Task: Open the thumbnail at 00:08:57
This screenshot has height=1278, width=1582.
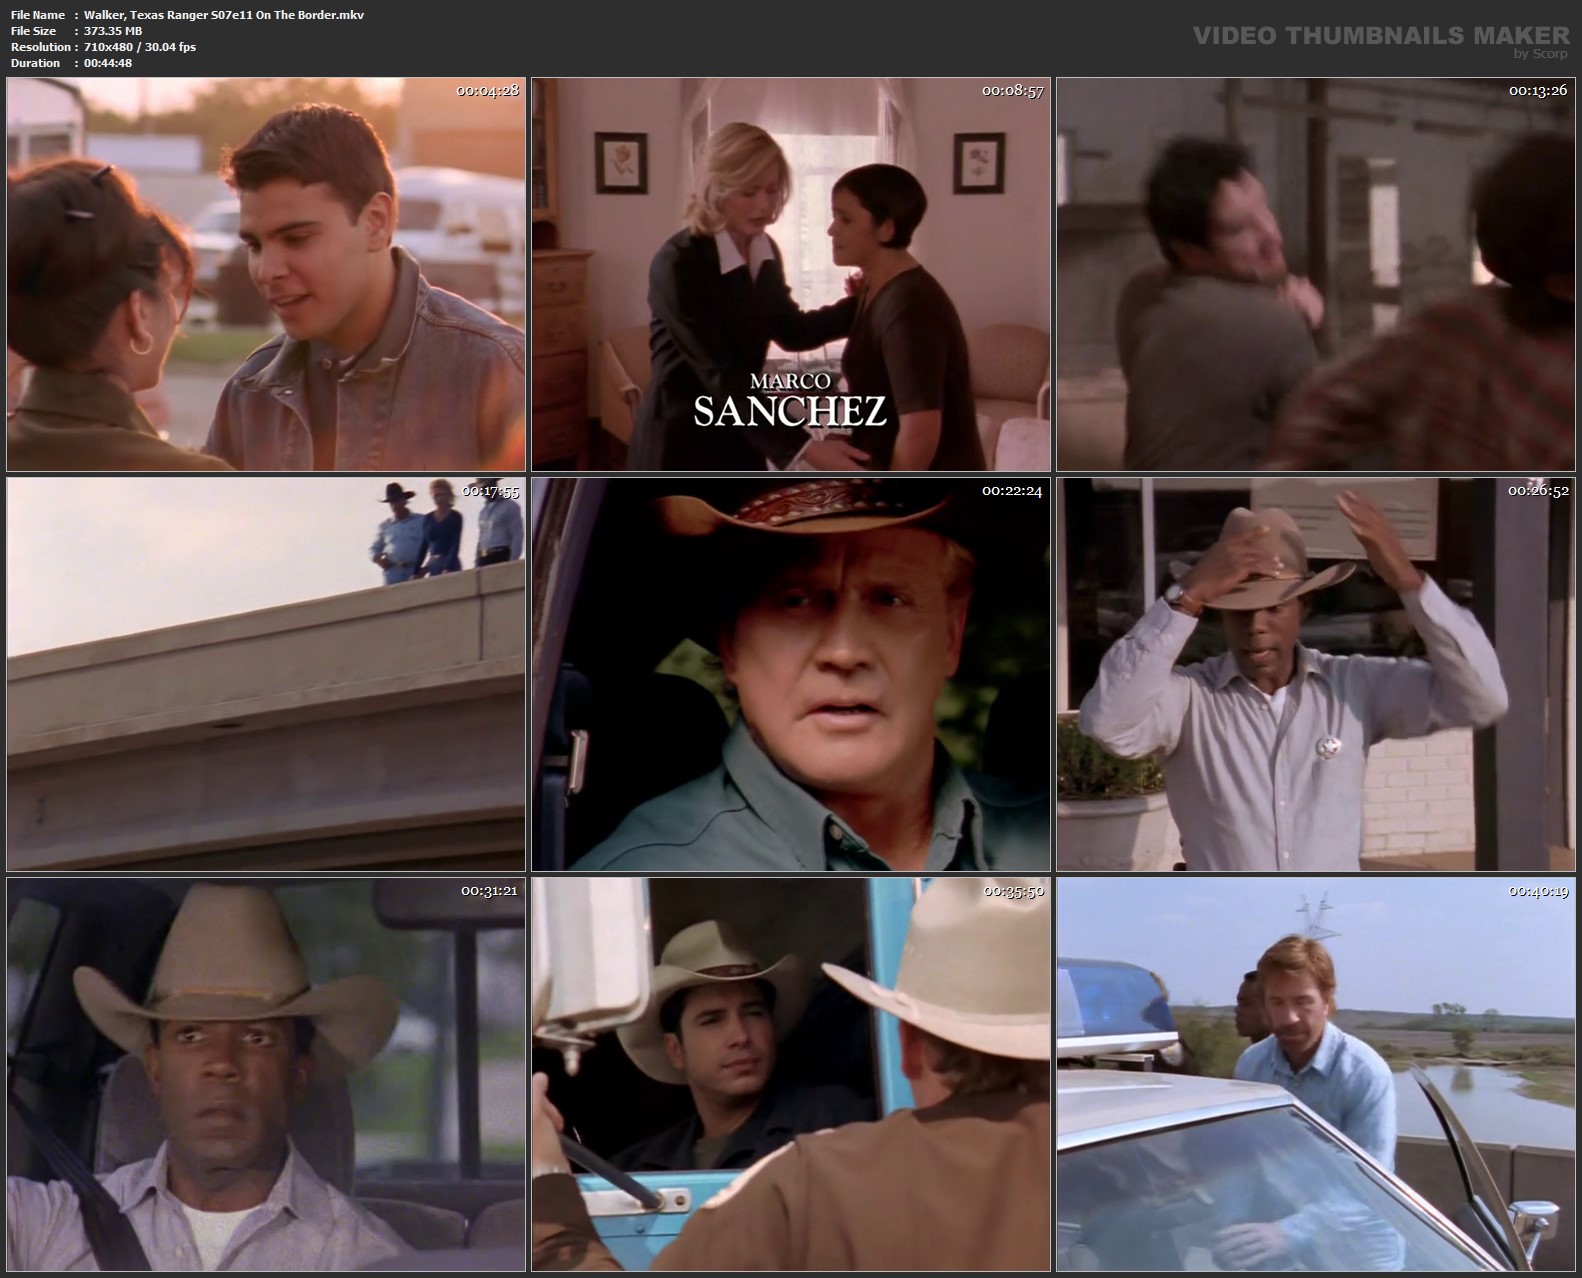Action: 791,275
